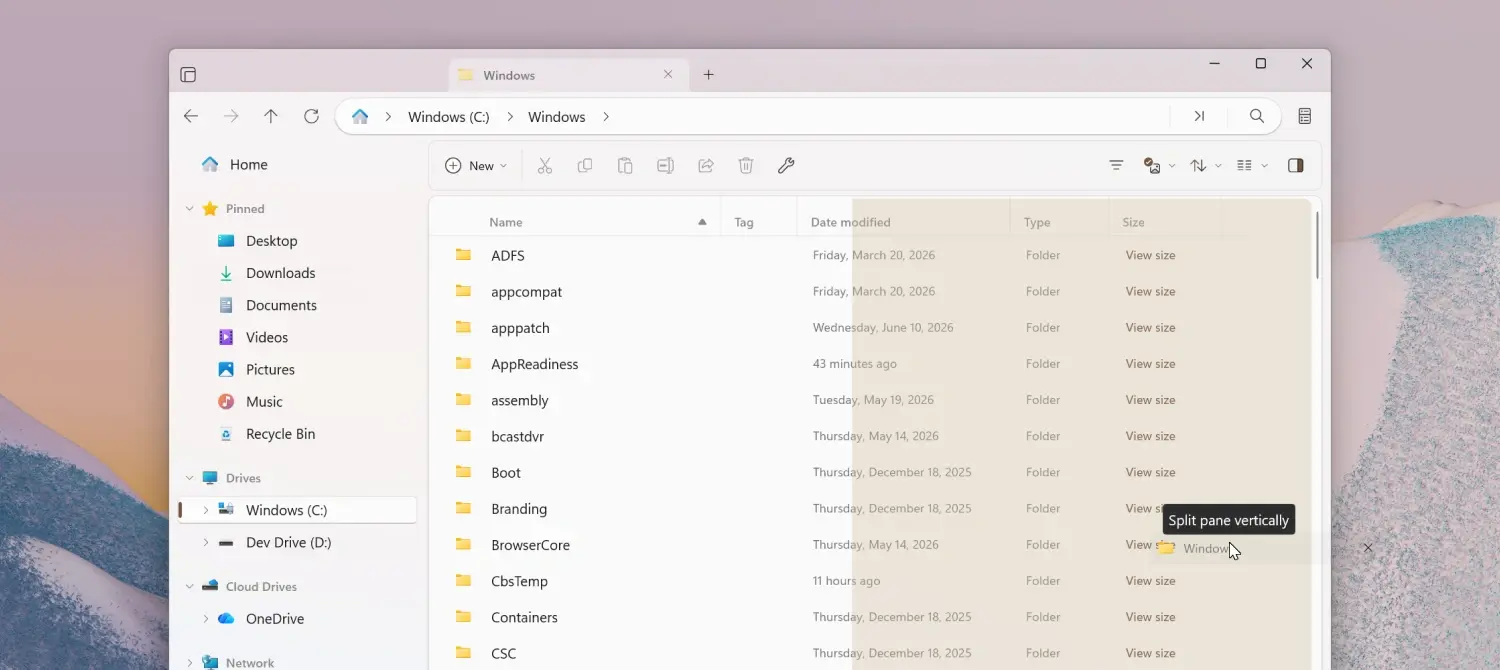This screenshot has width=1500, height=670.
Task: Click the Home icon in address bar
Action: [x=360, y=116]
